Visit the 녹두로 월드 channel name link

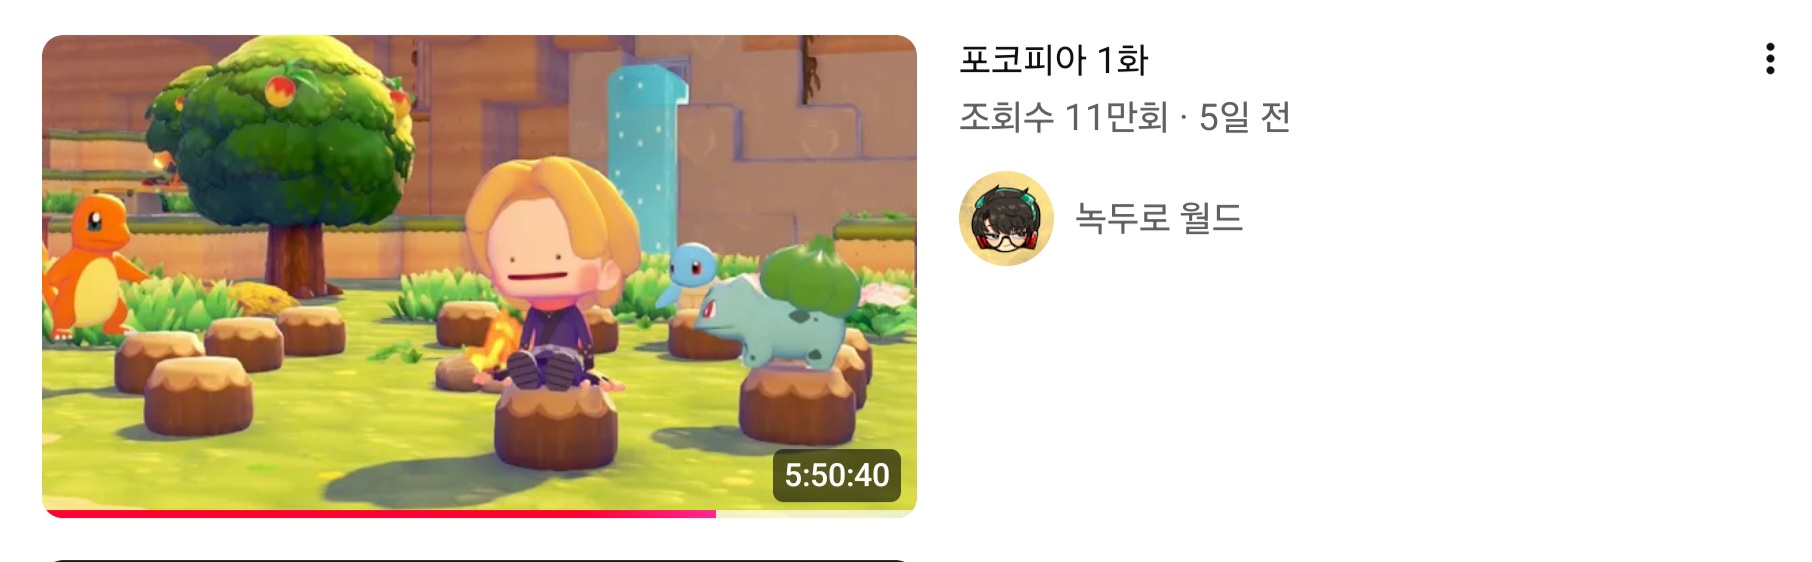click(1159, 218)
